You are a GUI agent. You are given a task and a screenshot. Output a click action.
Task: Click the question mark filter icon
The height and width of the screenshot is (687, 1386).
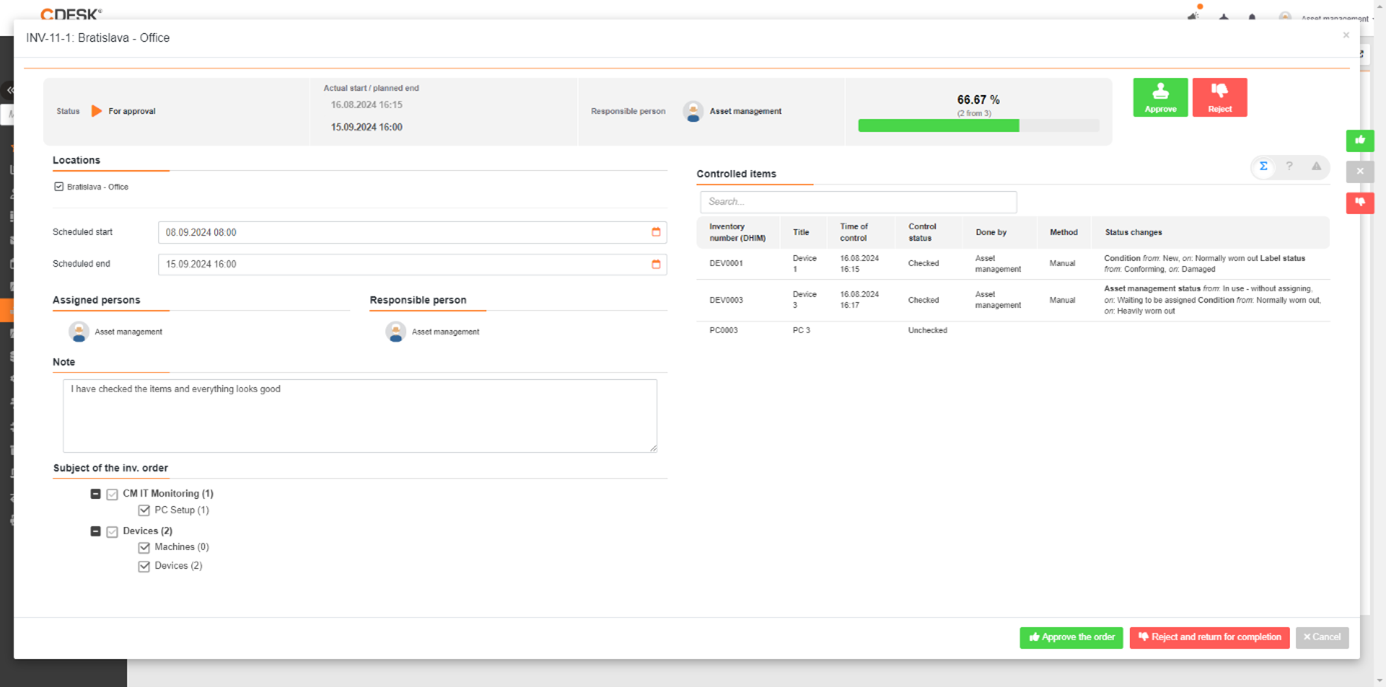point(1290,167)
